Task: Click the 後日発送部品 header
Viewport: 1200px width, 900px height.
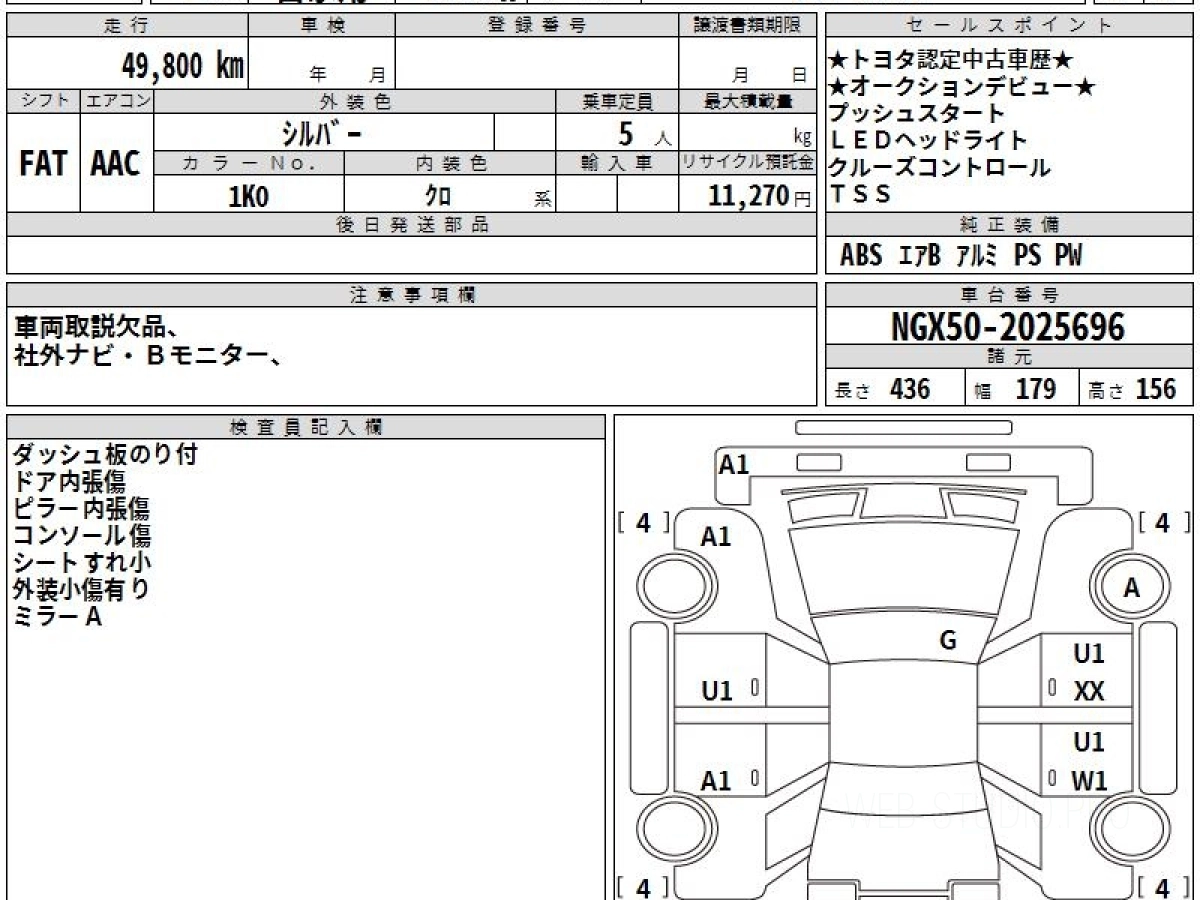Action: pos(411,225)
